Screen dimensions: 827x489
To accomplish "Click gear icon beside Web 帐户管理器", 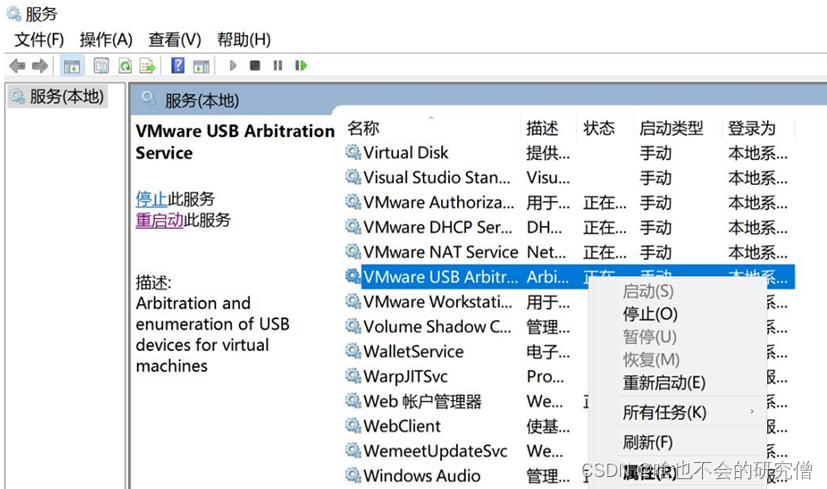I will coord(353,400).
